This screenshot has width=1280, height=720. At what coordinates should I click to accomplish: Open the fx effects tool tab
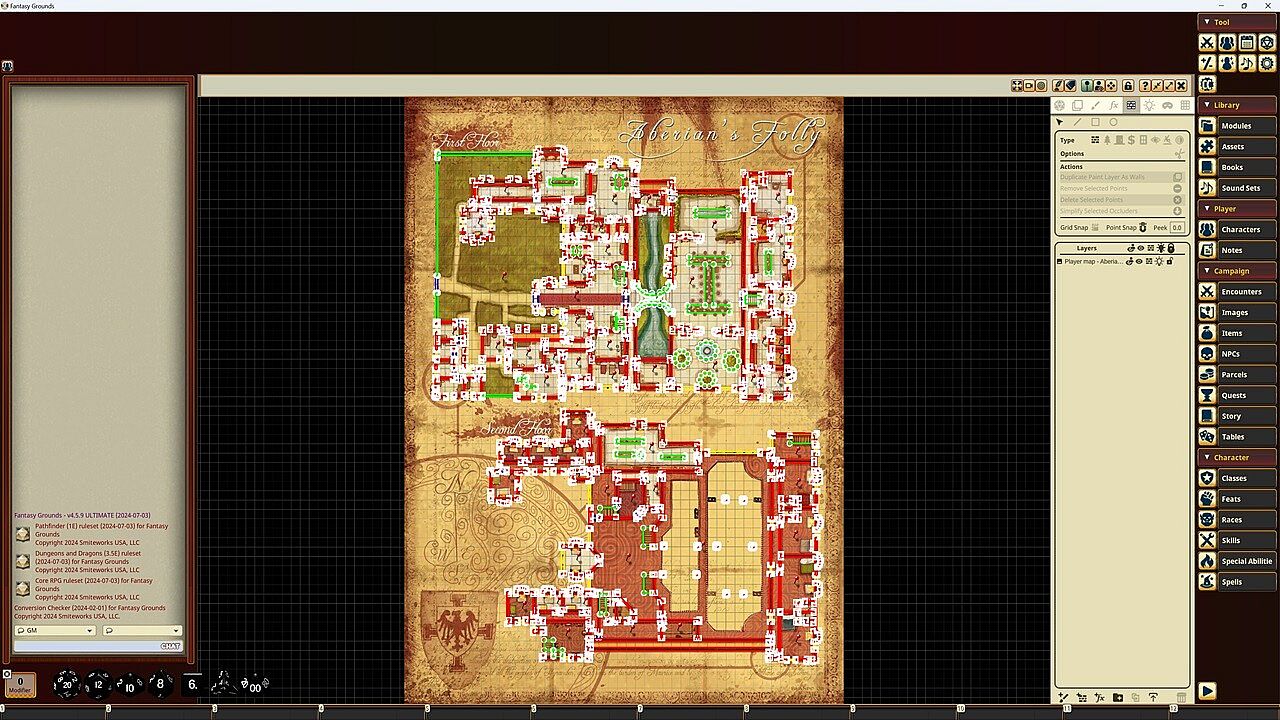(1114, 105)
